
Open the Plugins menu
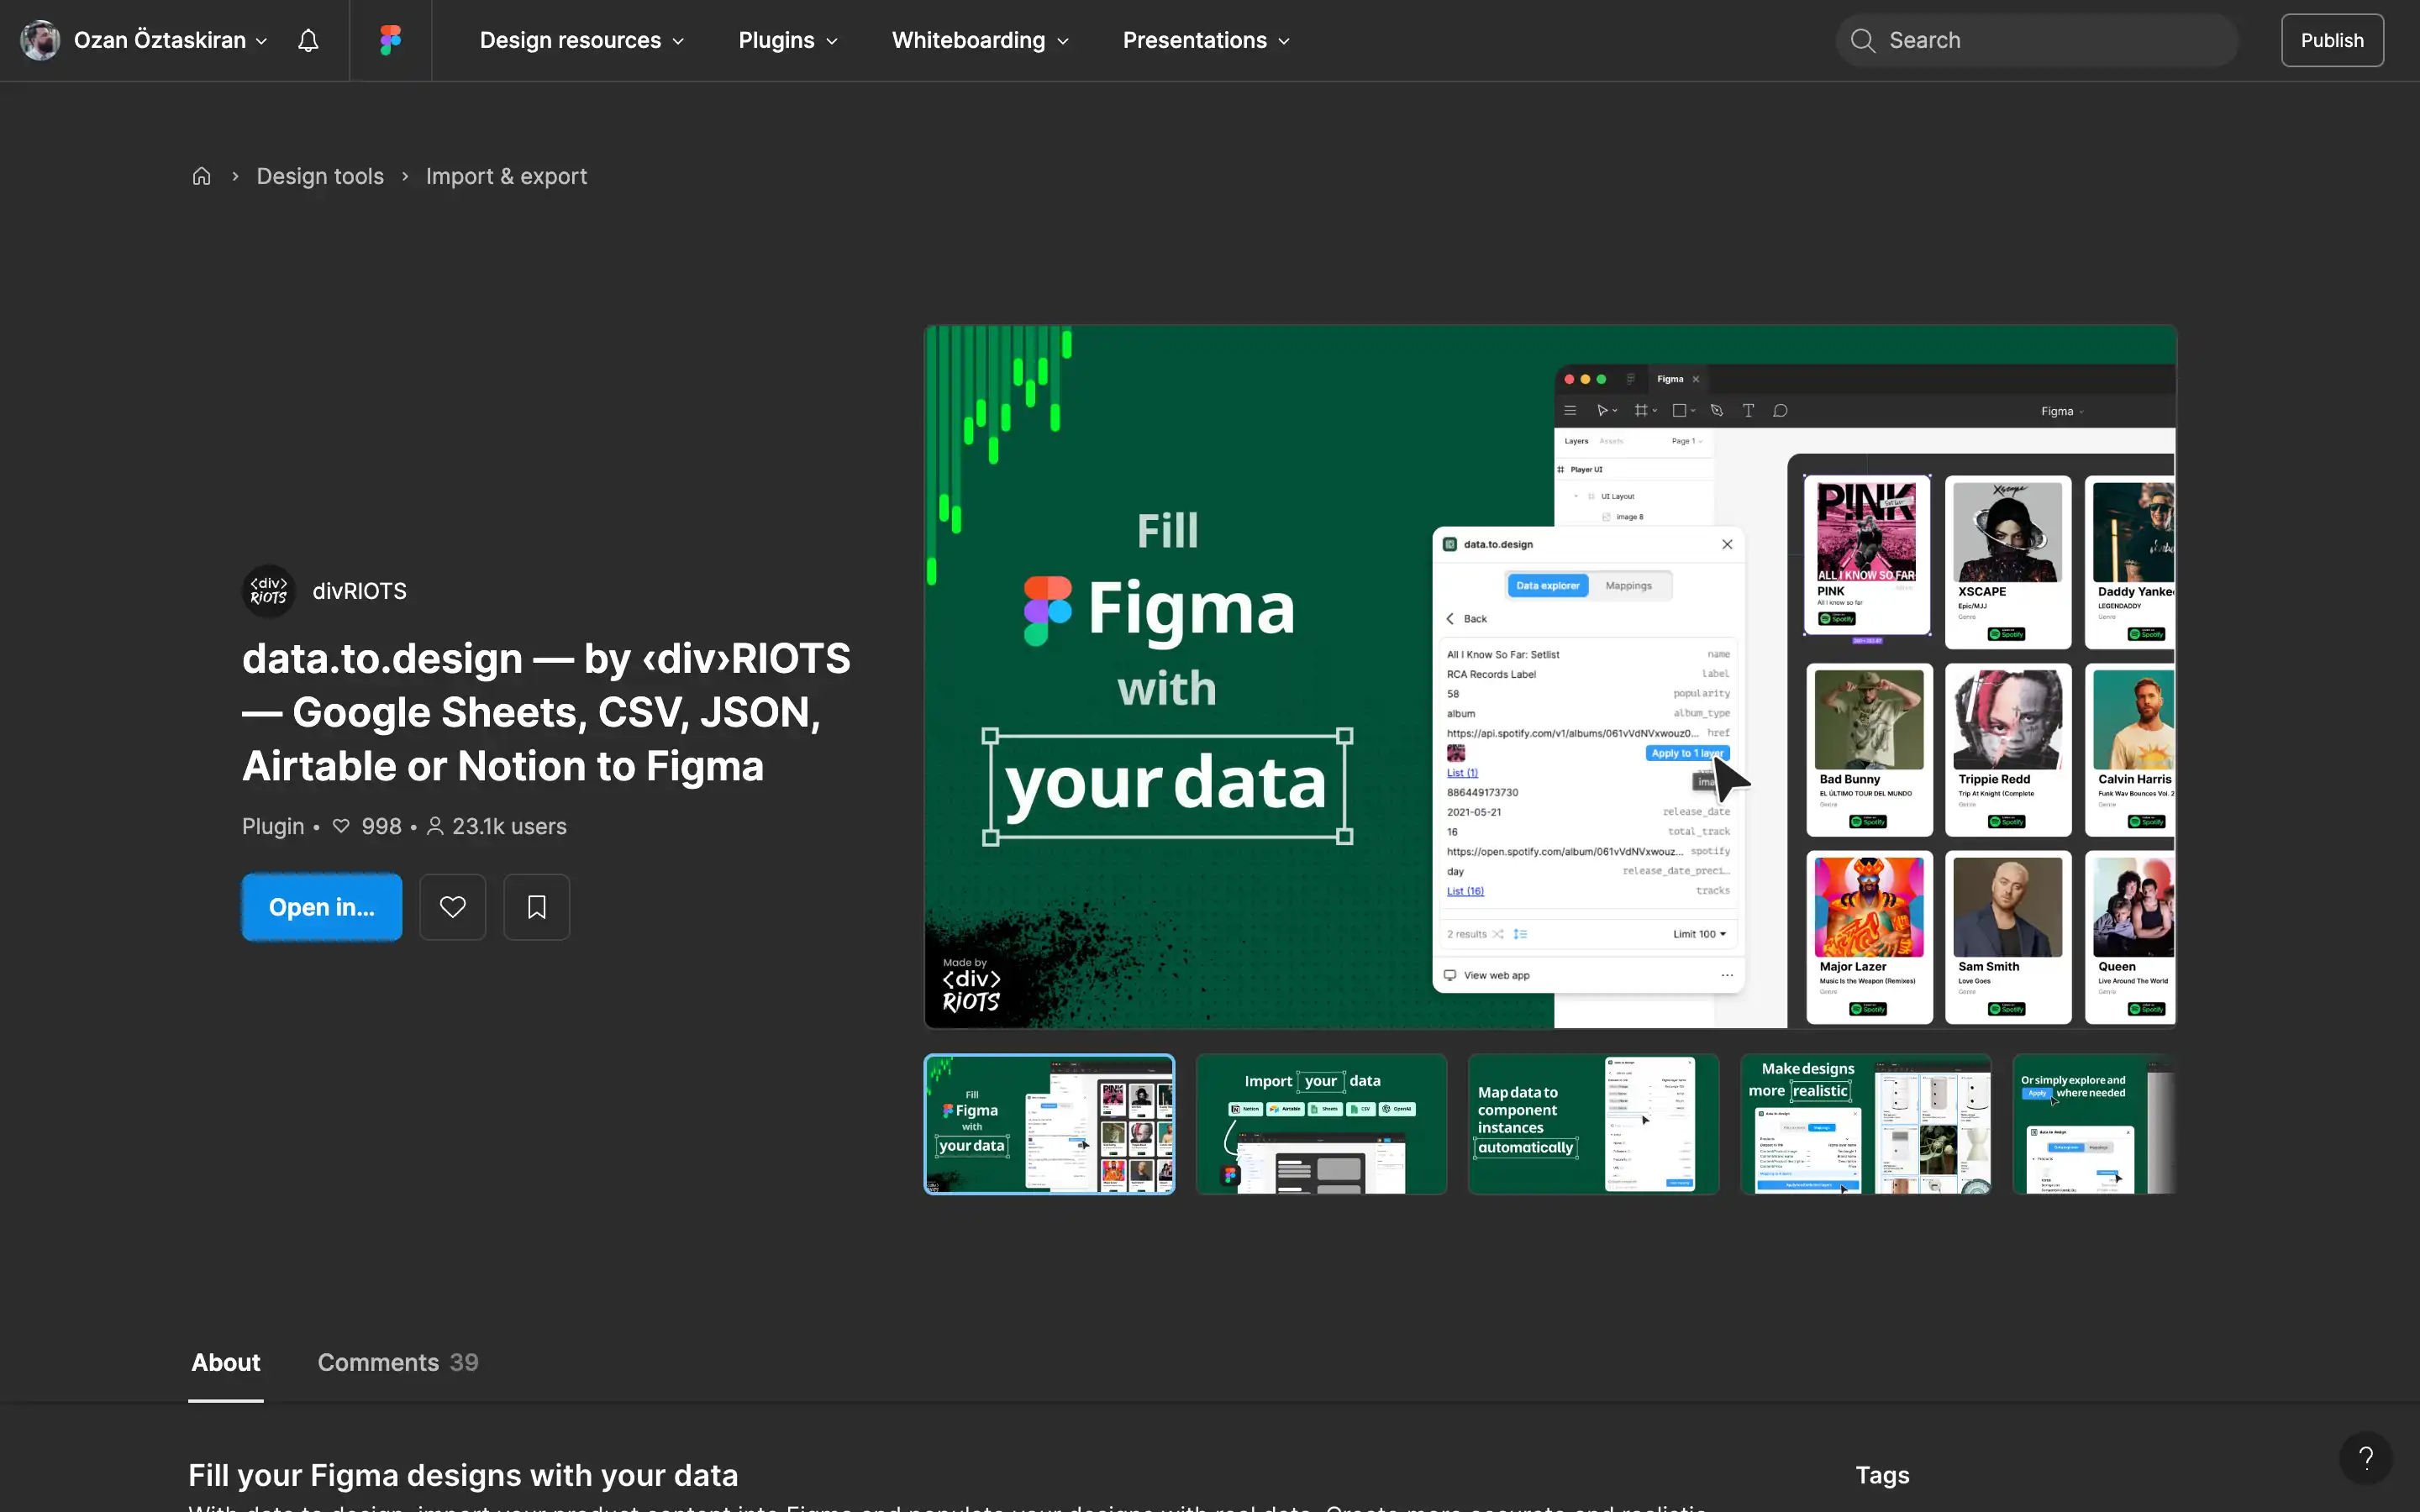click(787, 40)
